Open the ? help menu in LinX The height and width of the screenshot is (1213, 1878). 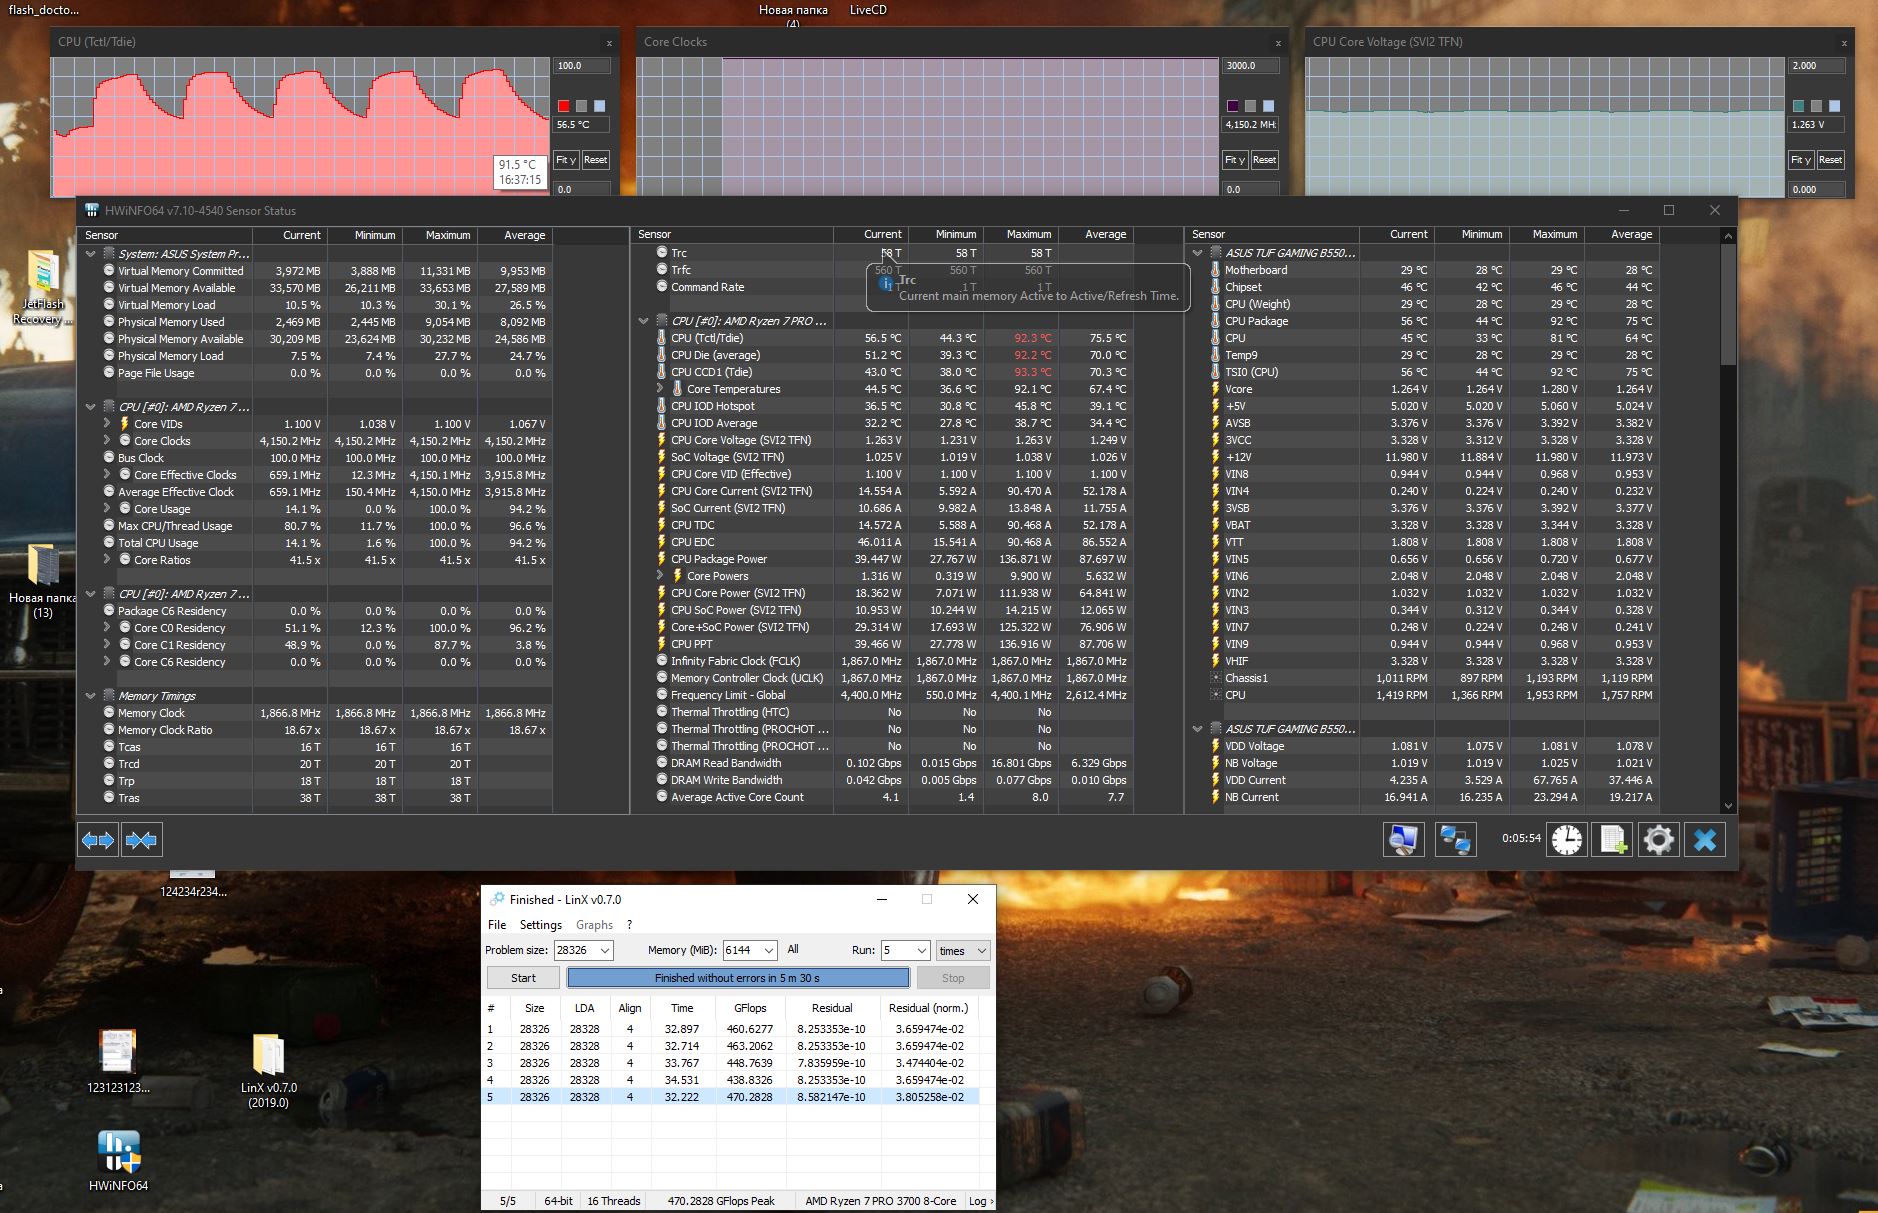(x=629, y=925)
